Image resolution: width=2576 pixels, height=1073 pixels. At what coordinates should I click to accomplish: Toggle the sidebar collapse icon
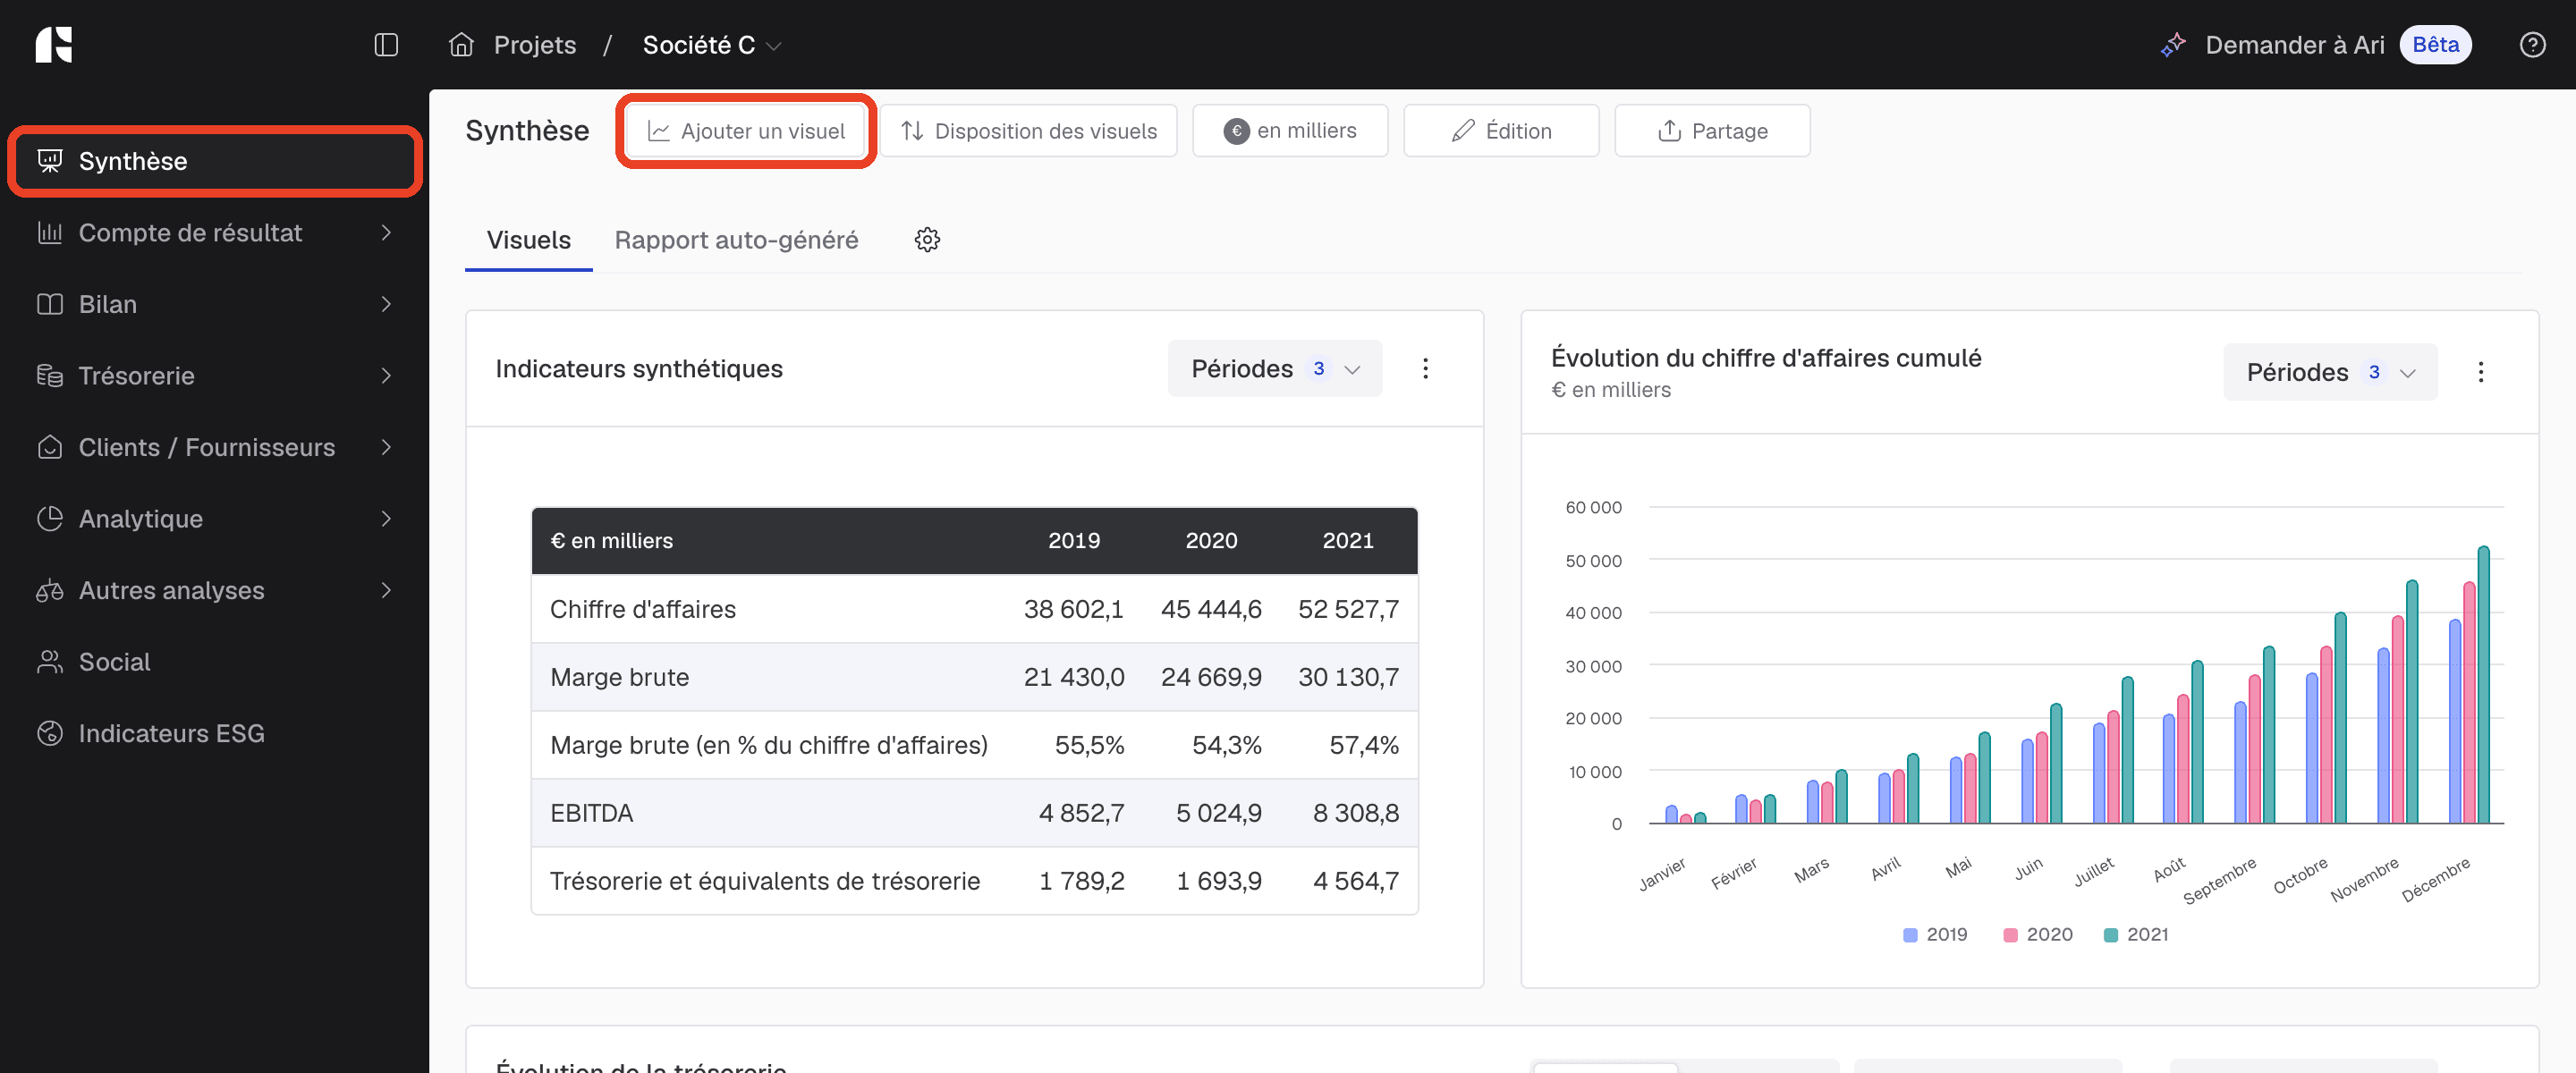(x=386, y=45)
